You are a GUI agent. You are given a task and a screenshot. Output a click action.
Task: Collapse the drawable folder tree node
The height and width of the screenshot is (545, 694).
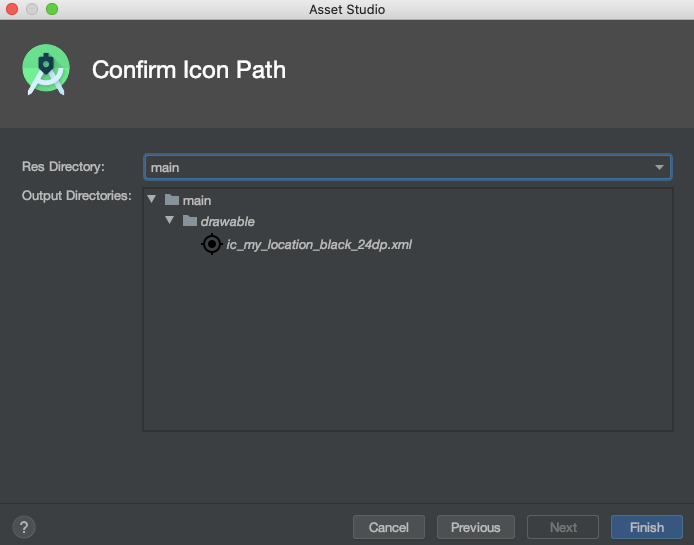170,220
